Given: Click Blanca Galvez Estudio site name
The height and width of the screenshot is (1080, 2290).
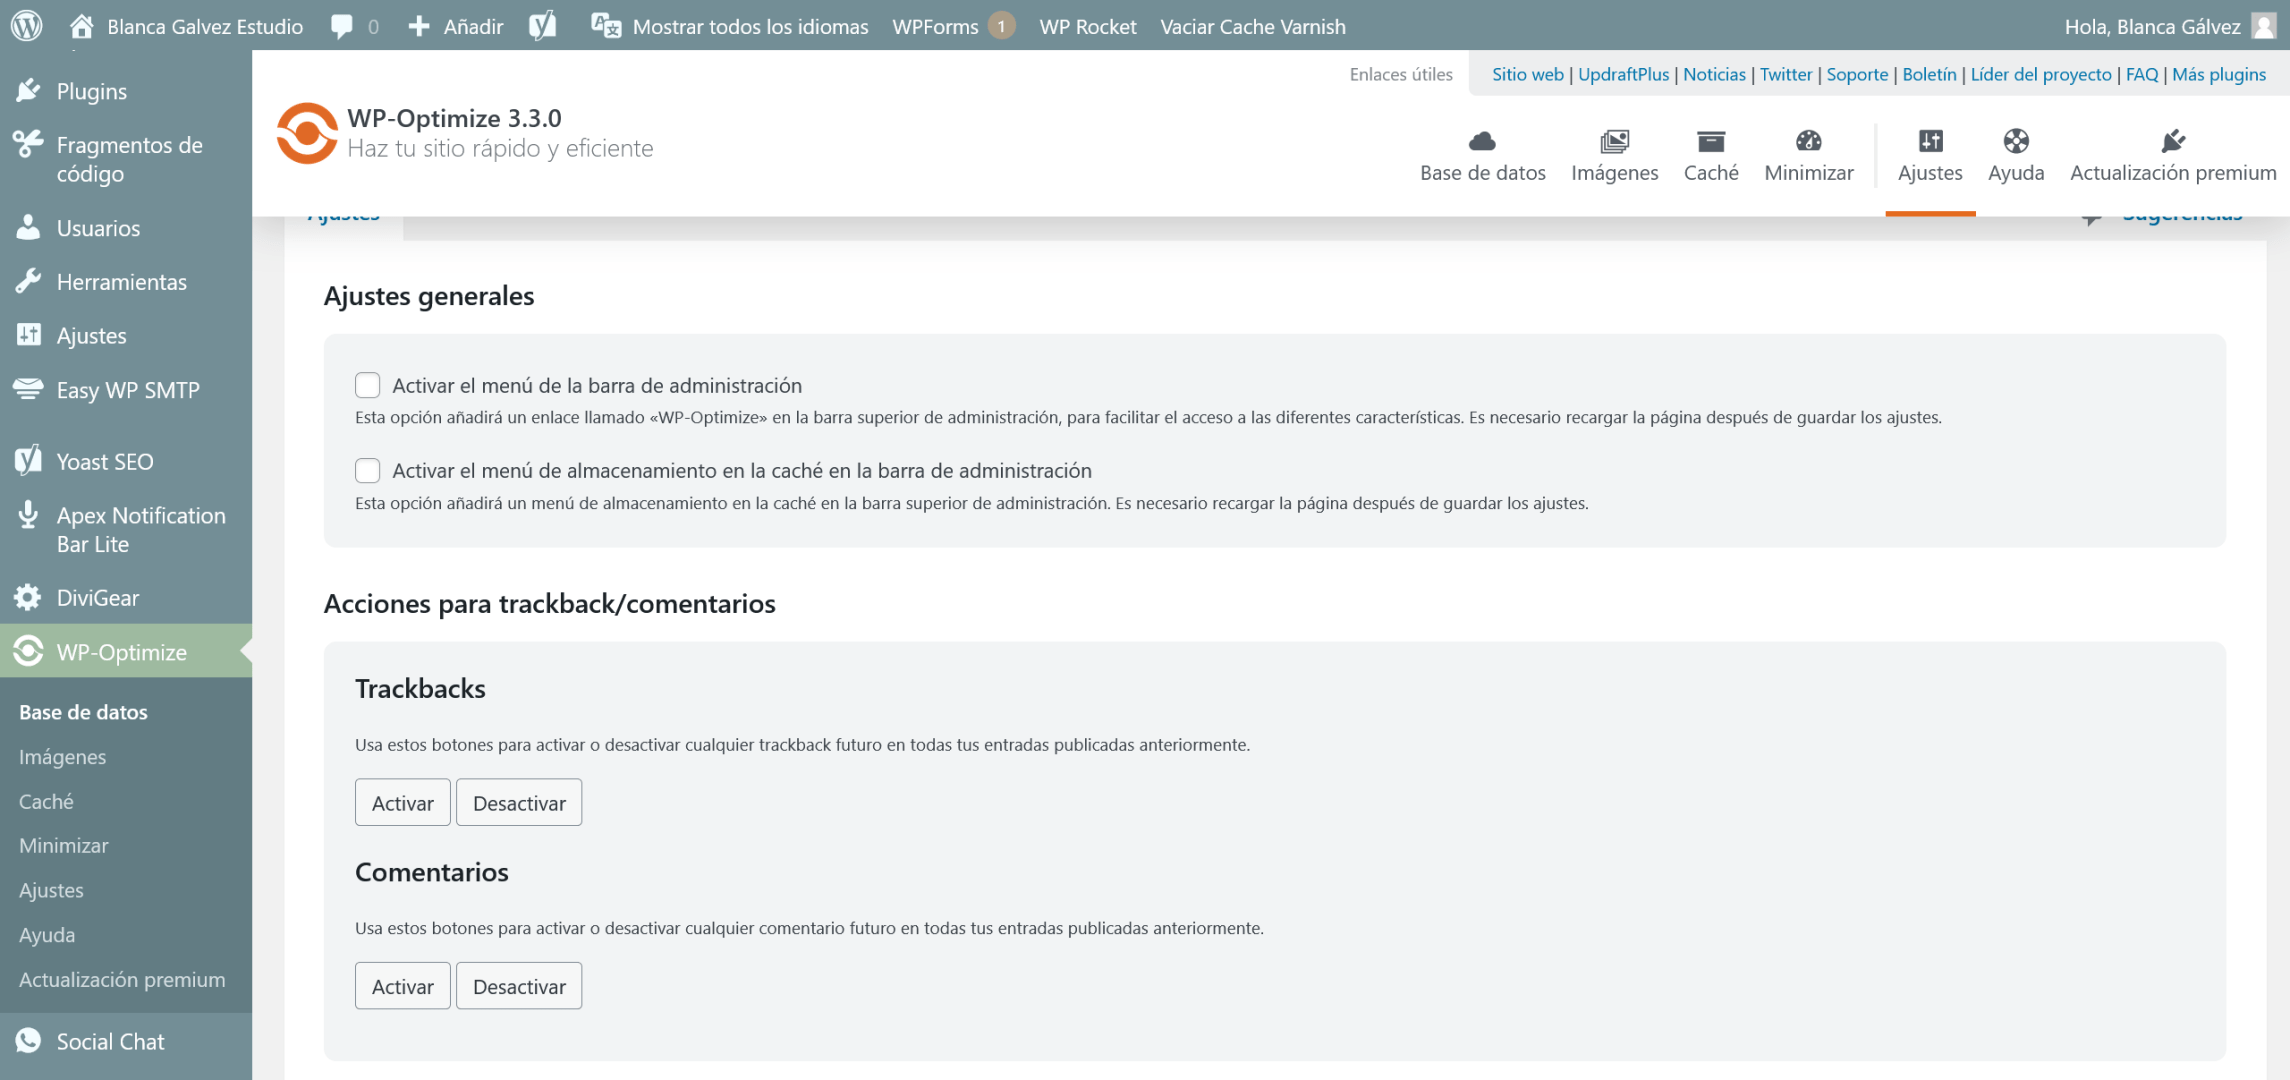Looking at the screenshot, I should 205,27.
